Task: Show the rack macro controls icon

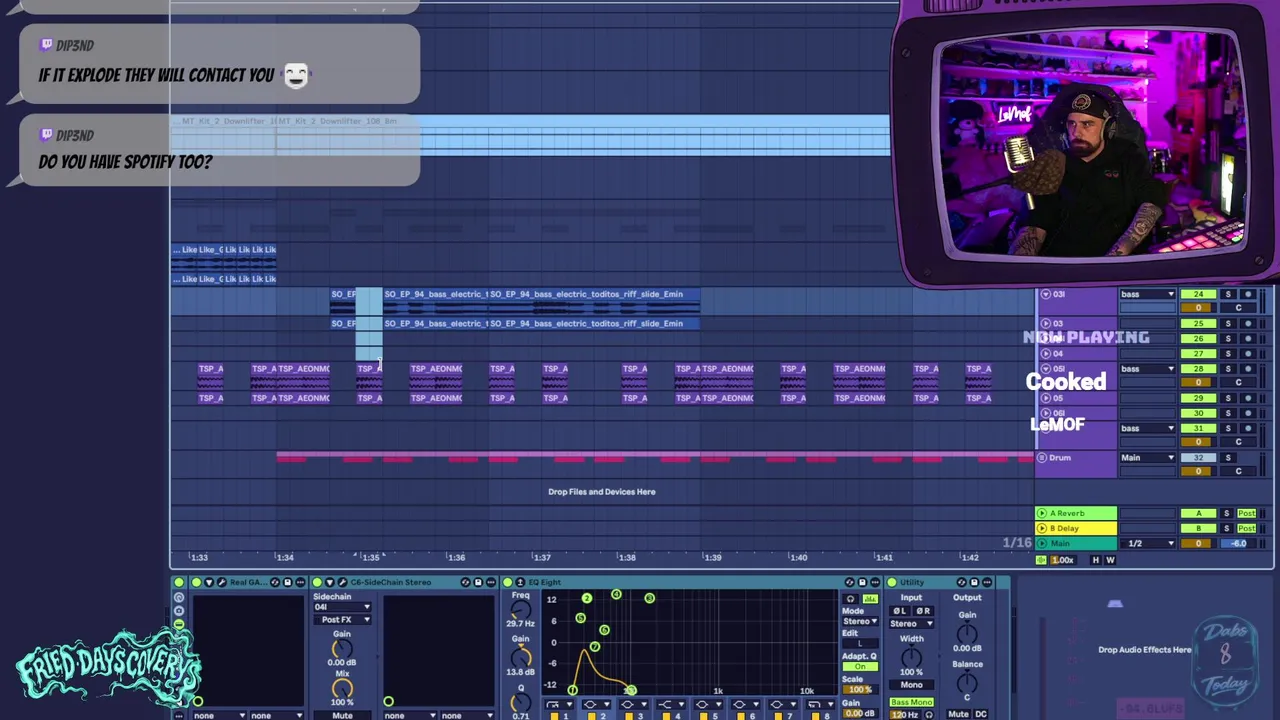Action: [179, 598]
